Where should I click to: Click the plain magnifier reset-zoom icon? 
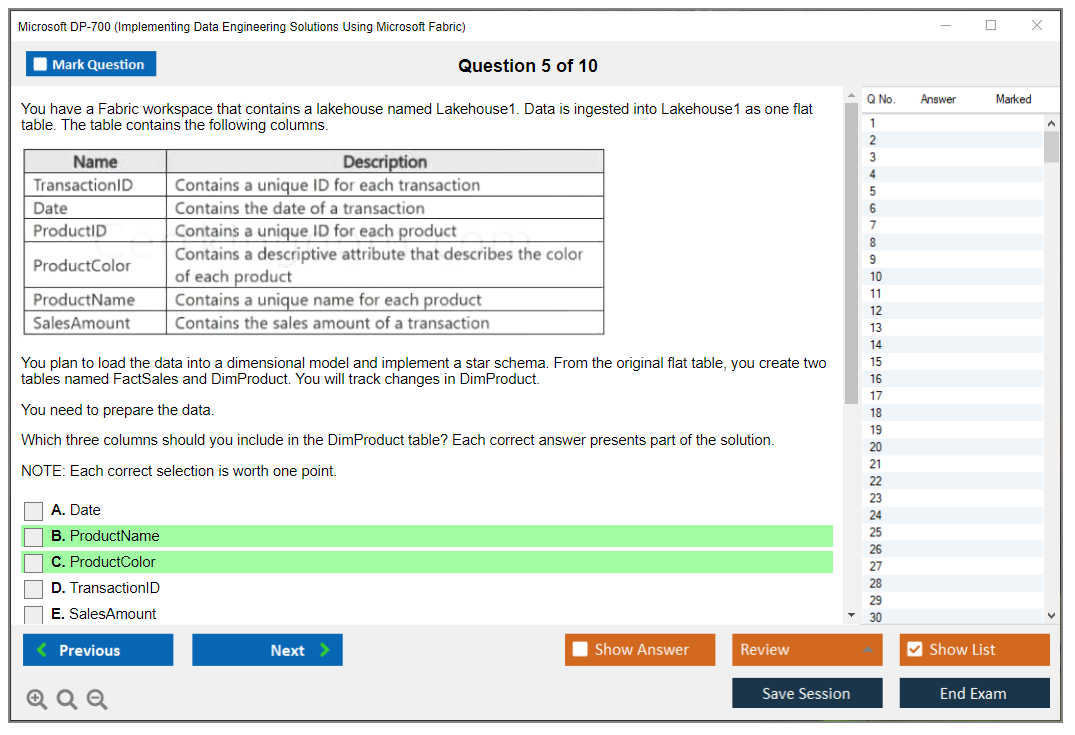[x=66, y=699]
